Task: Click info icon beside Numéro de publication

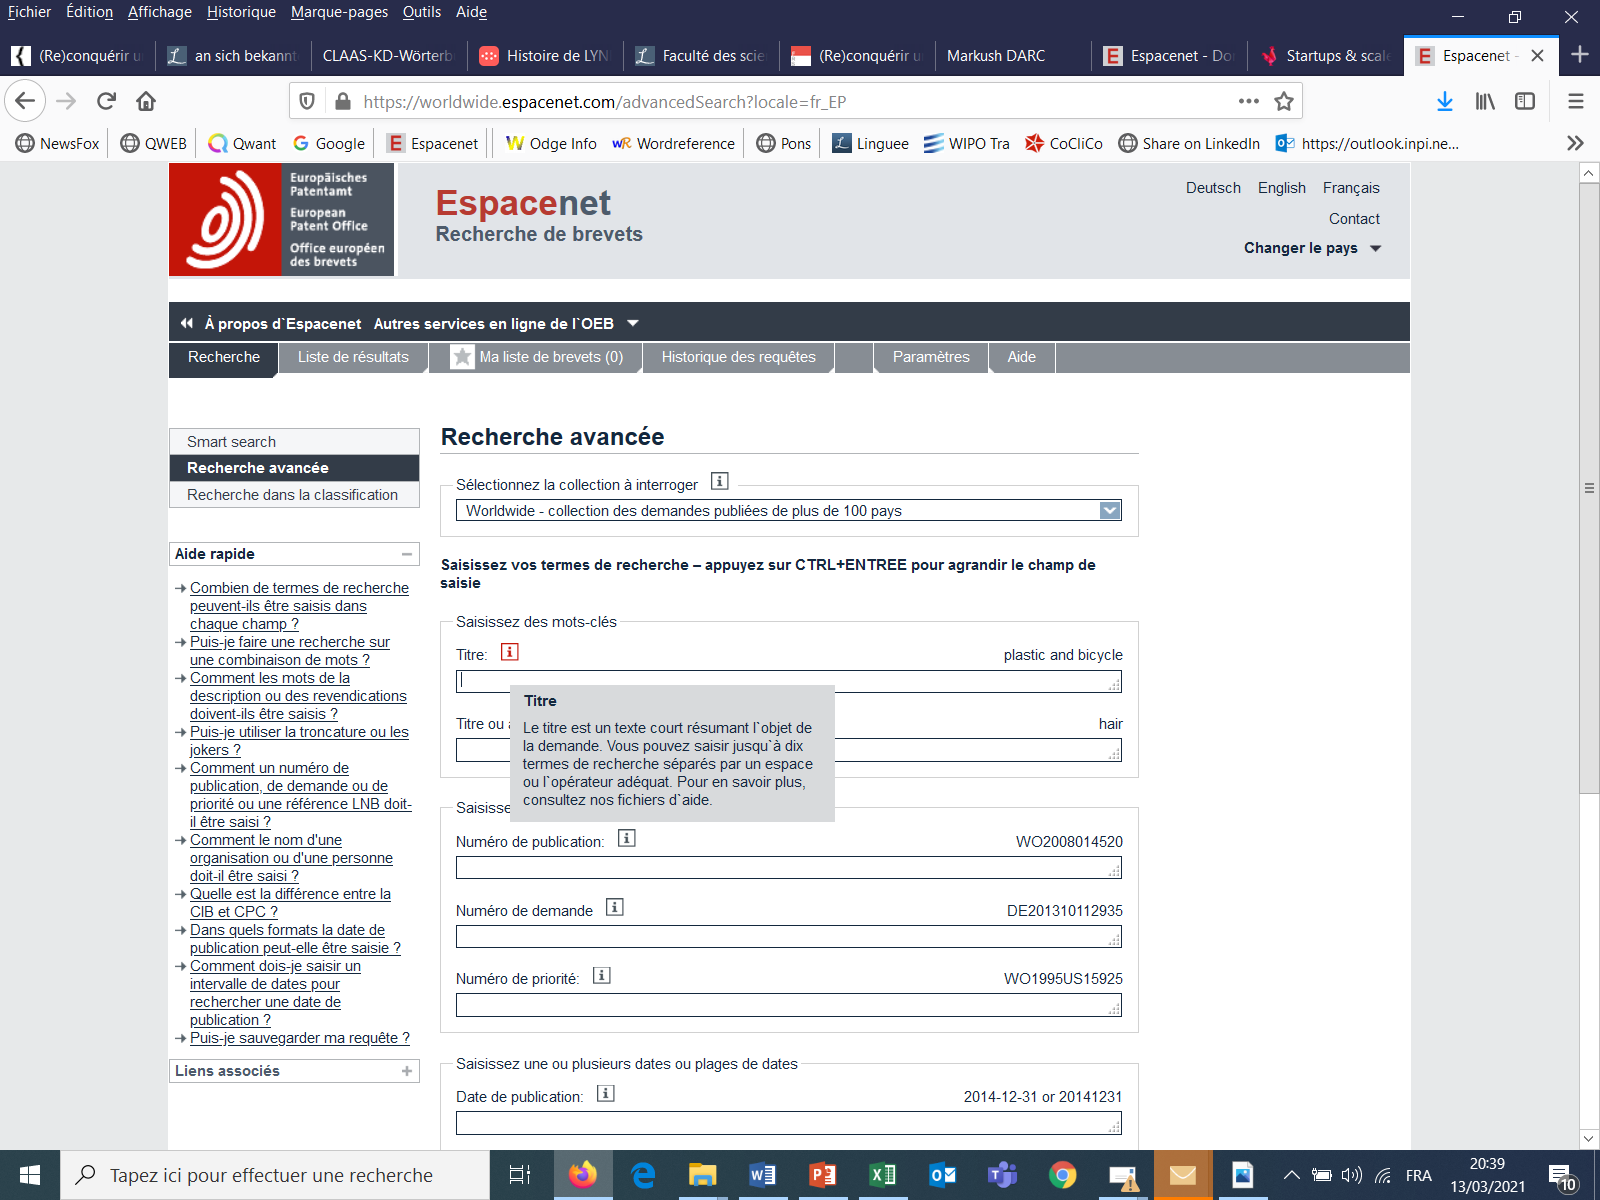Action: (626, 838)
